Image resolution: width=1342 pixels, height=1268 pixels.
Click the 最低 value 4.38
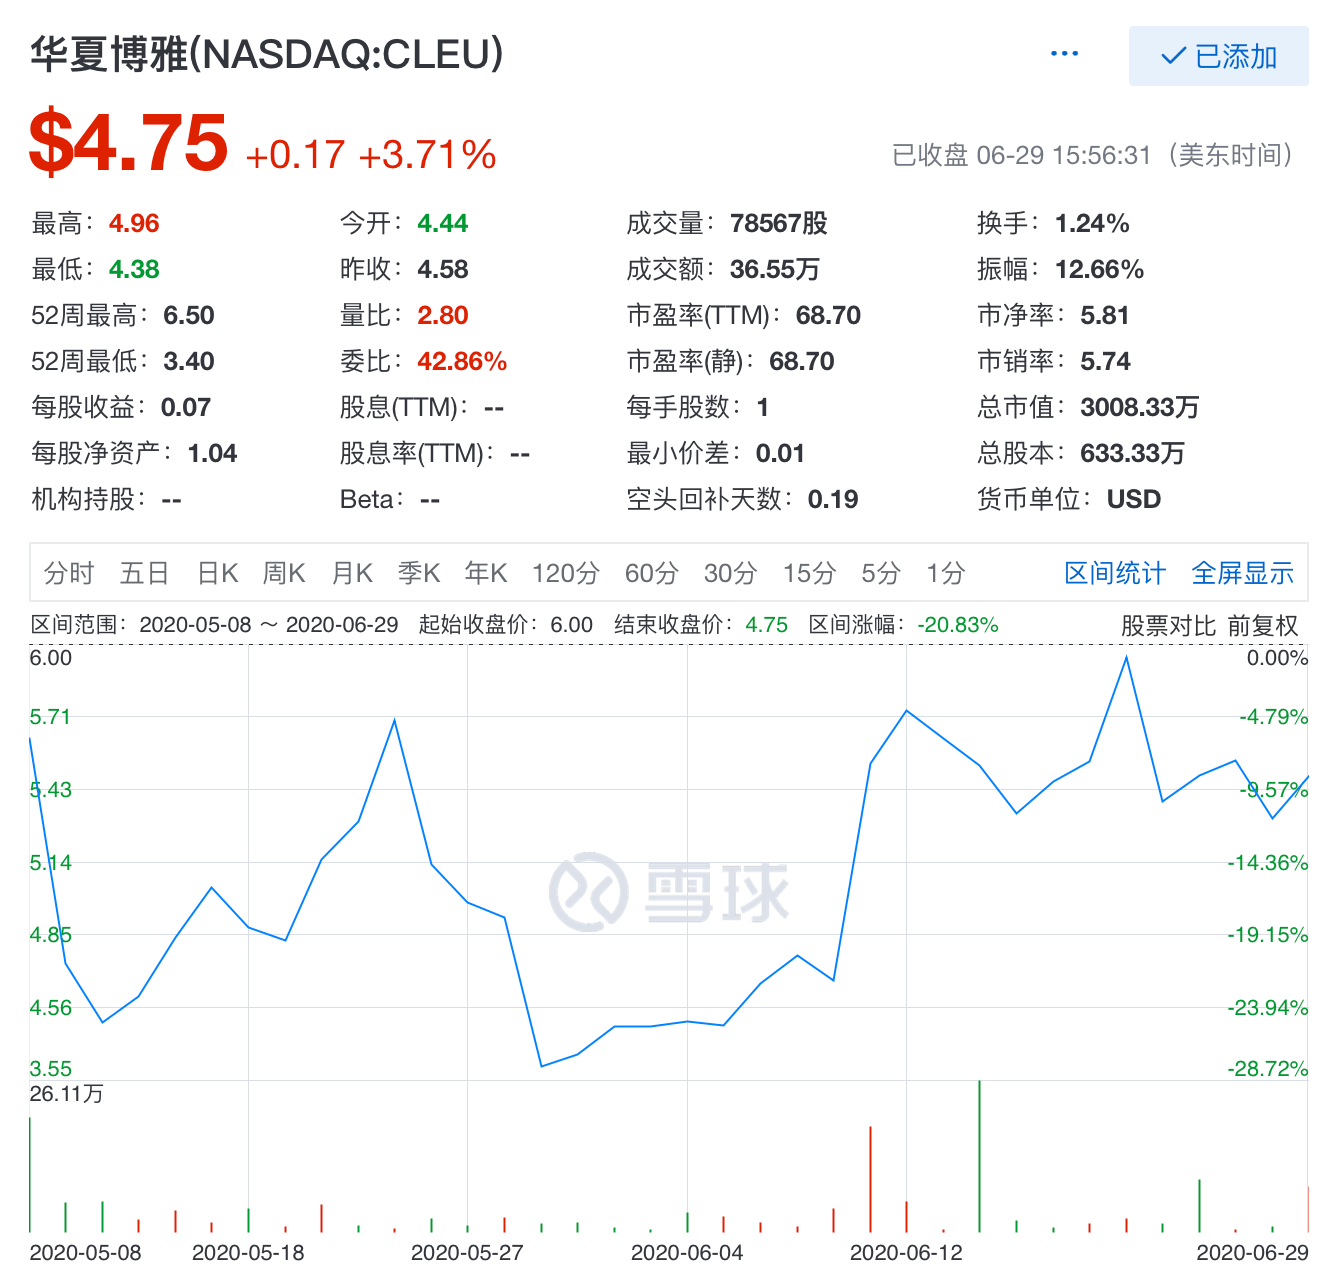(134, 269)
